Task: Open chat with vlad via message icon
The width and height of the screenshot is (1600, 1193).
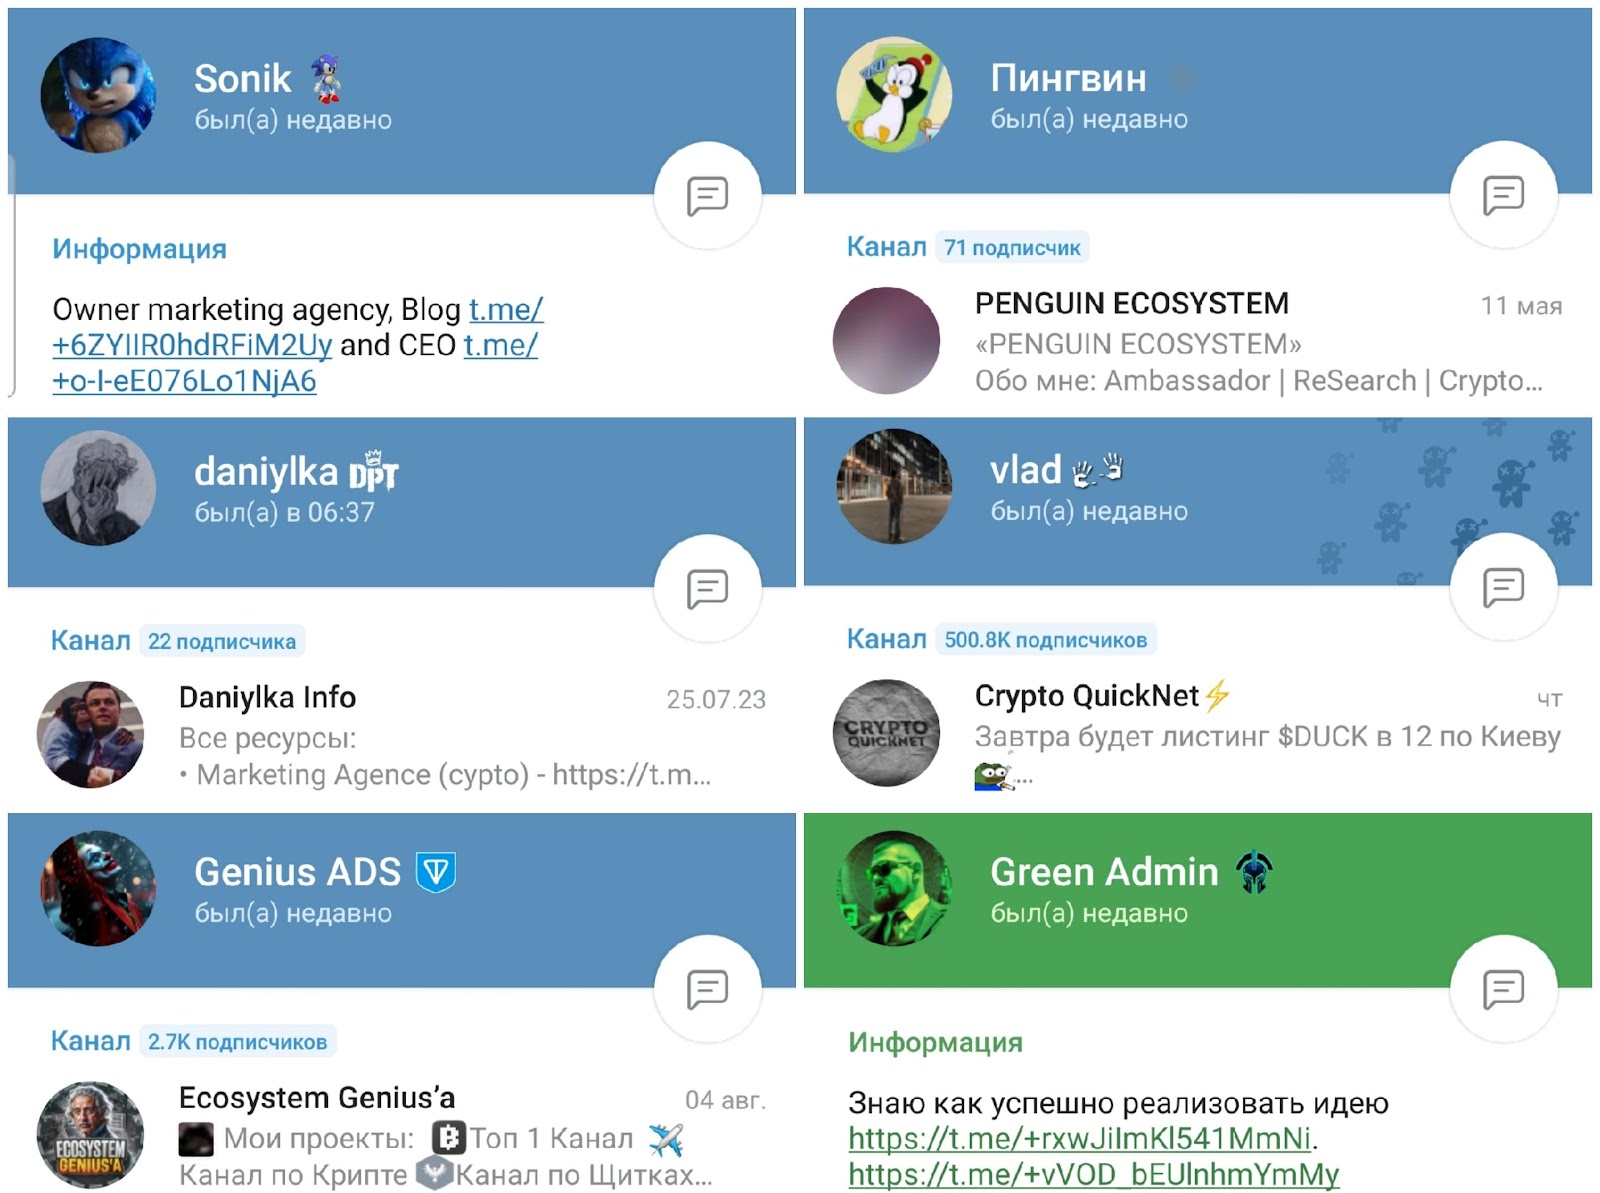Action: coord(1503,587)
